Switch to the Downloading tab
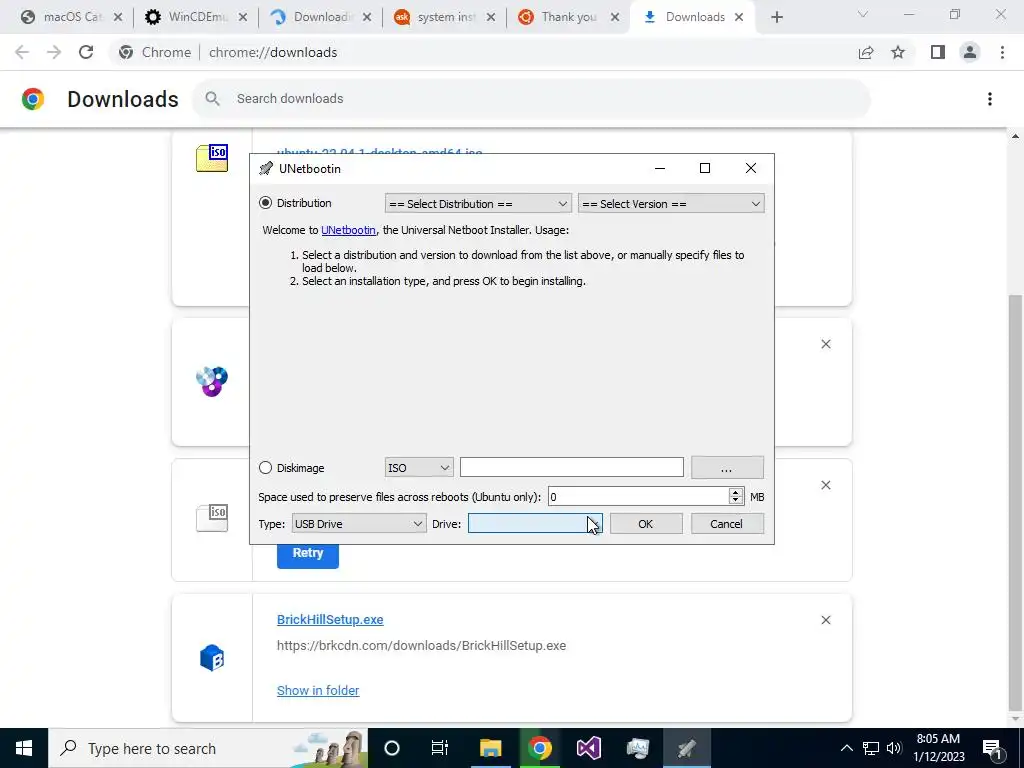1024x768 pixels. (321, 17)
